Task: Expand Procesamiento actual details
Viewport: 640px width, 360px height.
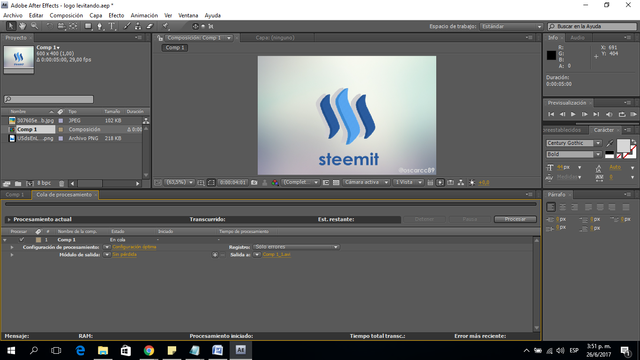Action: pyautogui.click(x=9, y=220)
